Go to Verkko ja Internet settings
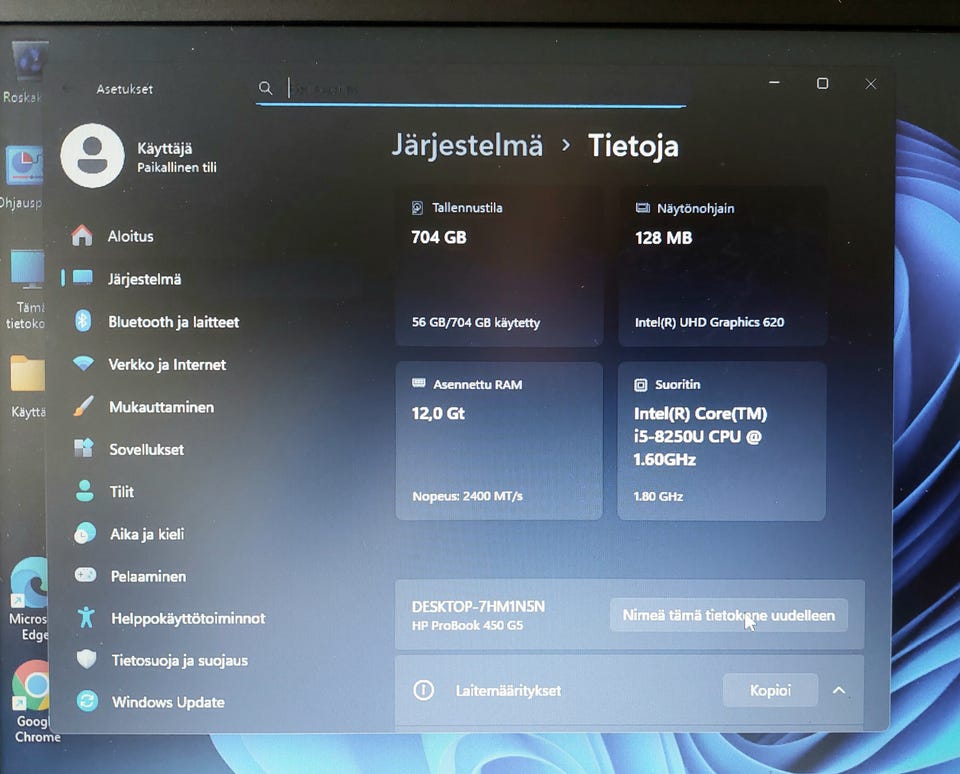Image resolution: width=960 pixels, height=774 pixels. coord(165,365)
